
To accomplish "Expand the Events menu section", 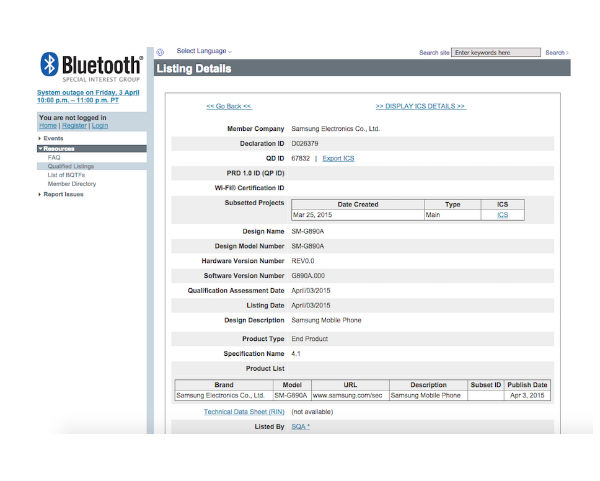I will tap(53, 138).
